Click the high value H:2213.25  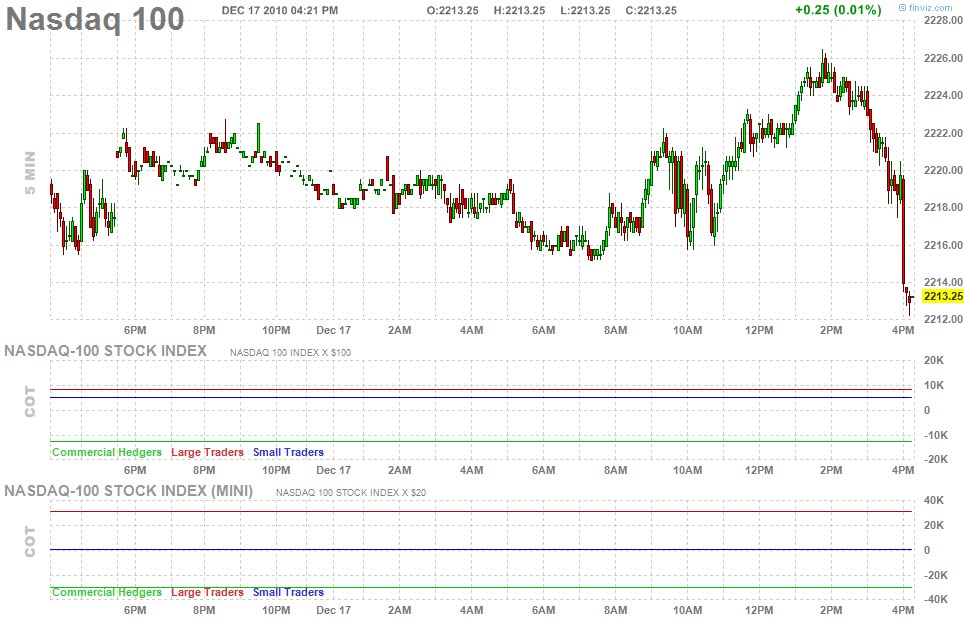[519, 10]
